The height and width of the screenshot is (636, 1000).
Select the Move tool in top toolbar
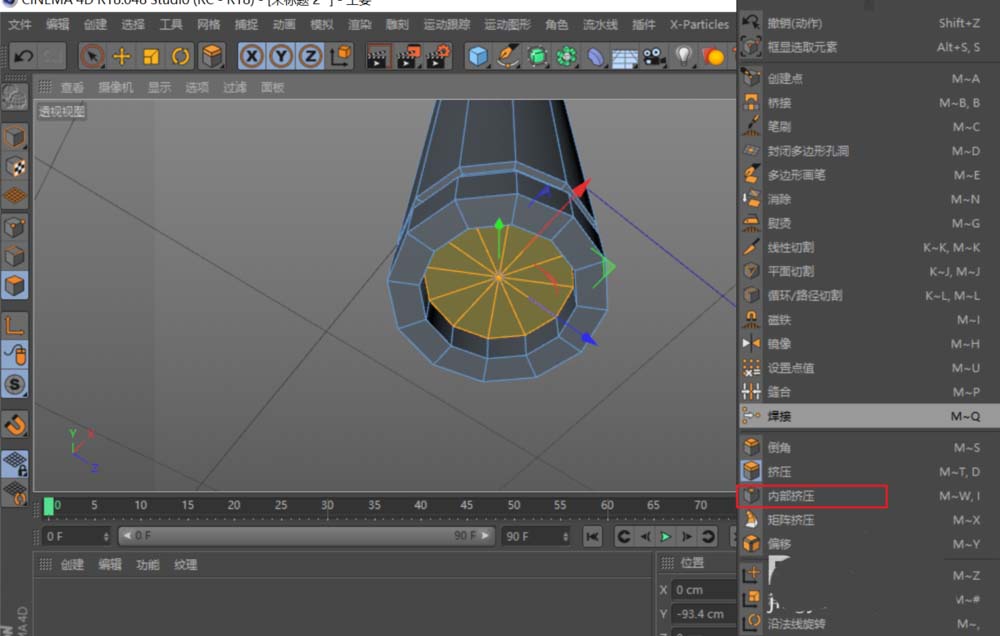pos(122,57)
